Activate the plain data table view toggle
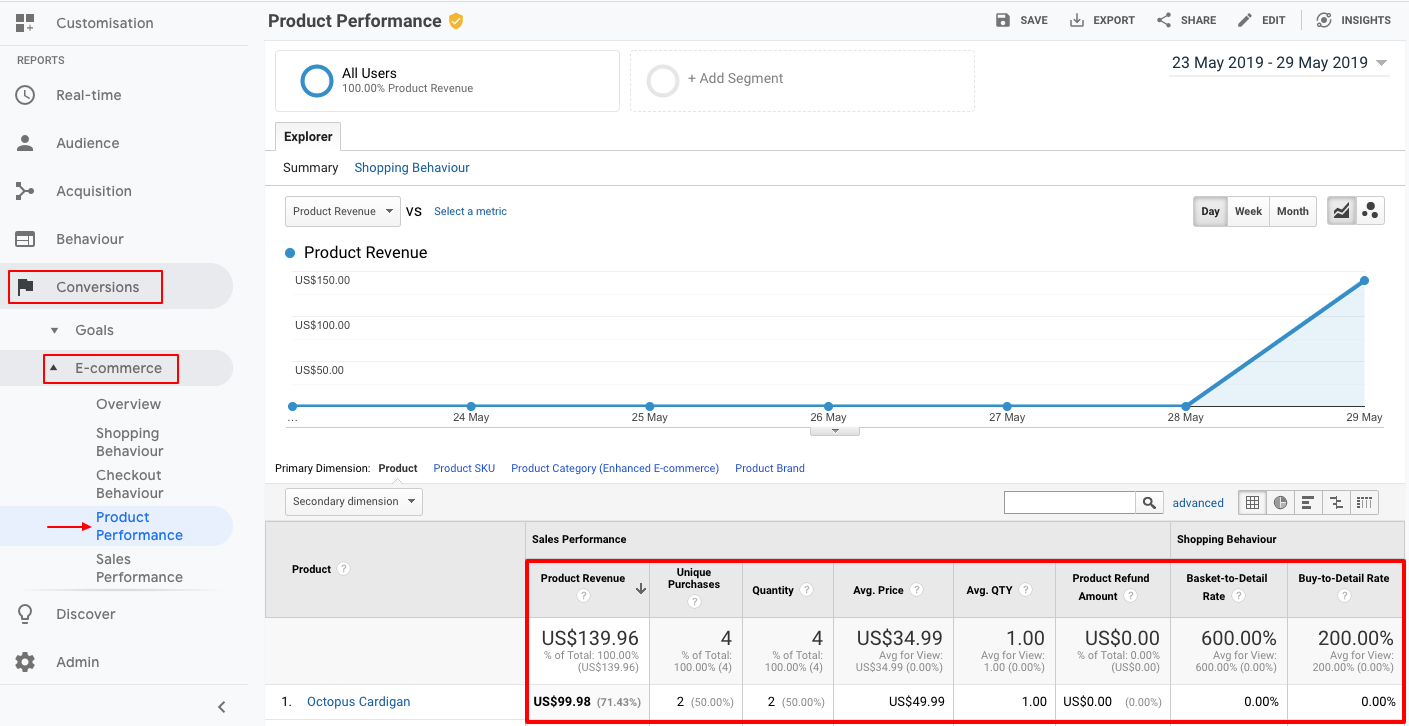This screenshot has width=1409, height=726. [x=1252, y=502]
